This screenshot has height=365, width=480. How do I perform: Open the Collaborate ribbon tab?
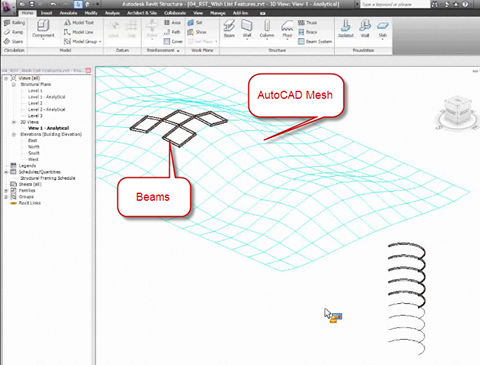click(175, 13)
